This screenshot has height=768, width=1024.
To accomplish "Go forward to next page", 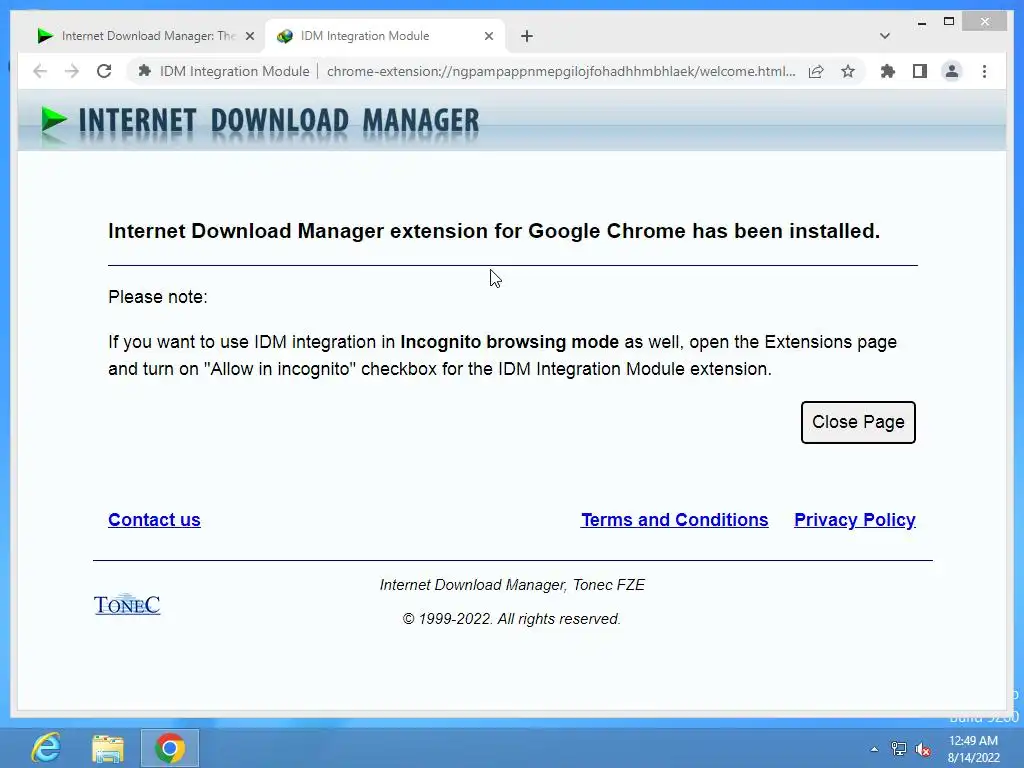I will point(72,71).
